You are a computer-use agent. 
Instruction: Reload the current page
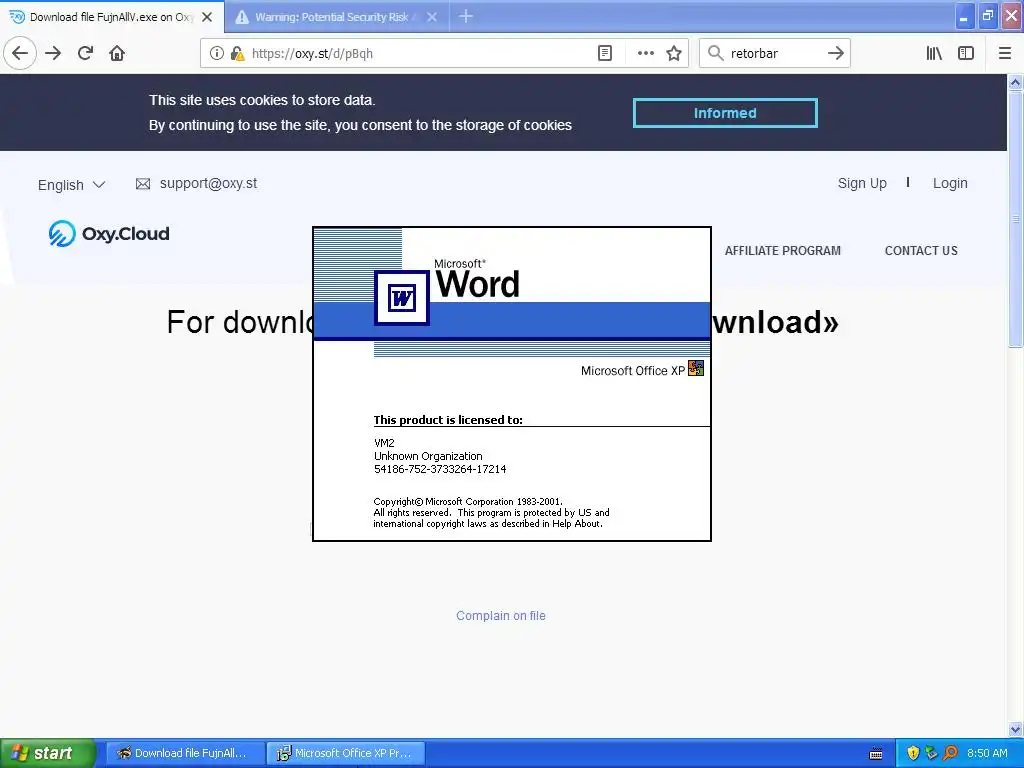pos(86,53)
